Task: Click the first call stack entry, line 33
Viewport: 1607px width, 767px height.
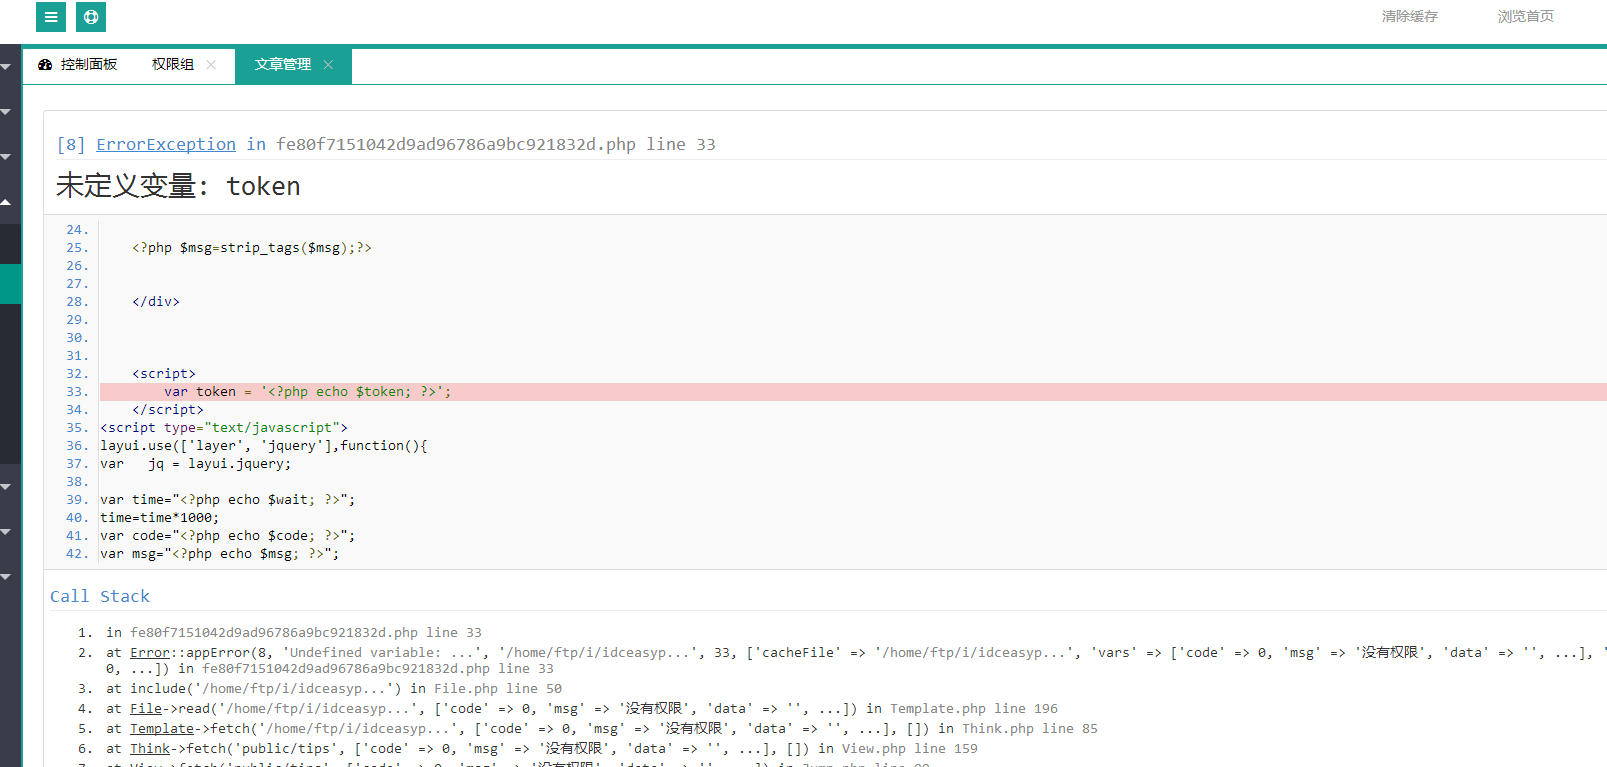Action: tap(294, 632)
